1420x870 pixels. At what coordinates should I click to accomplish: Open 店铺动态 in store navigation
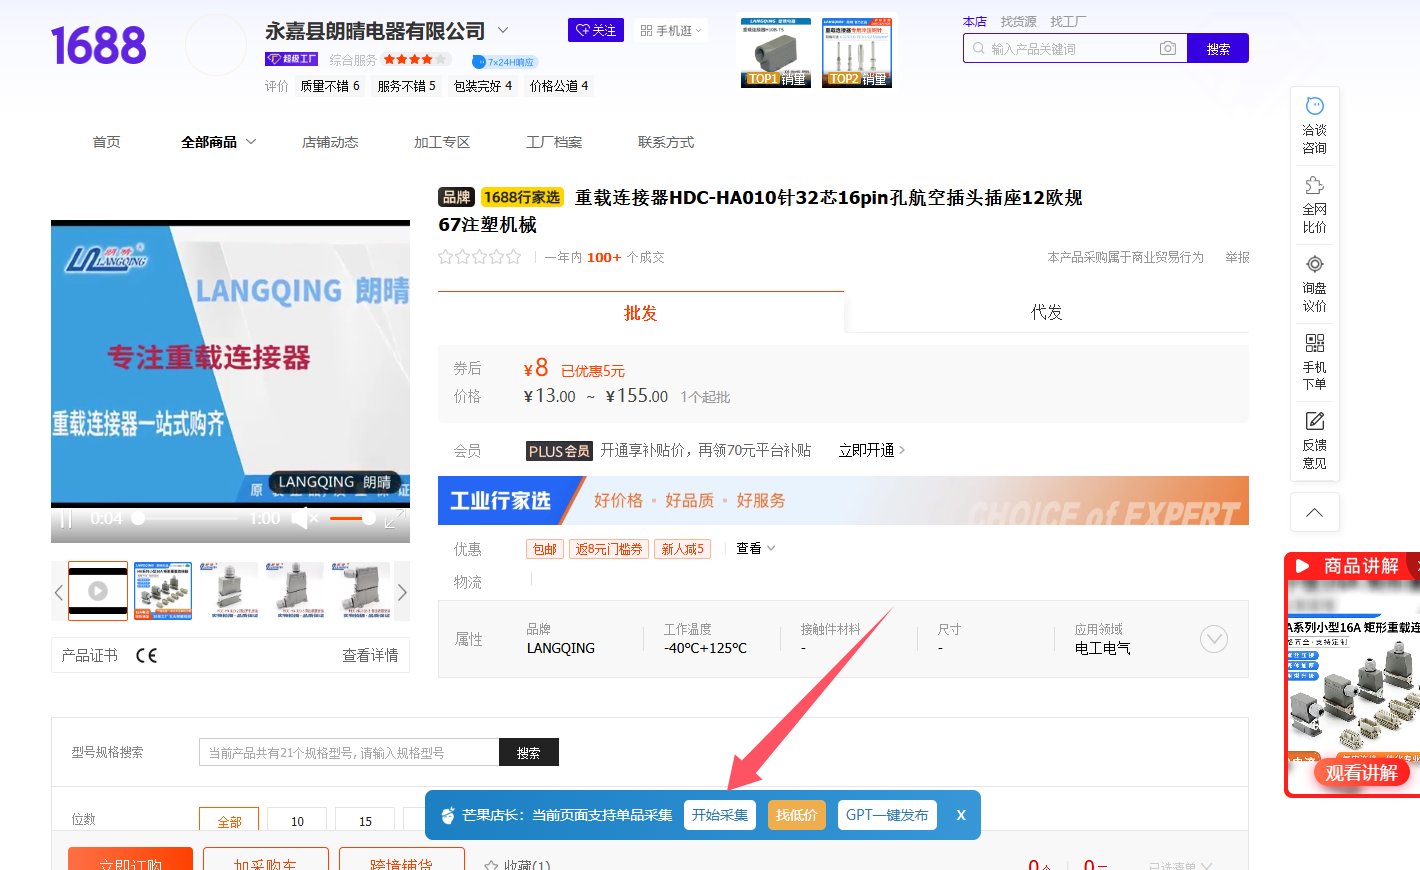click(x=330, y=142)
